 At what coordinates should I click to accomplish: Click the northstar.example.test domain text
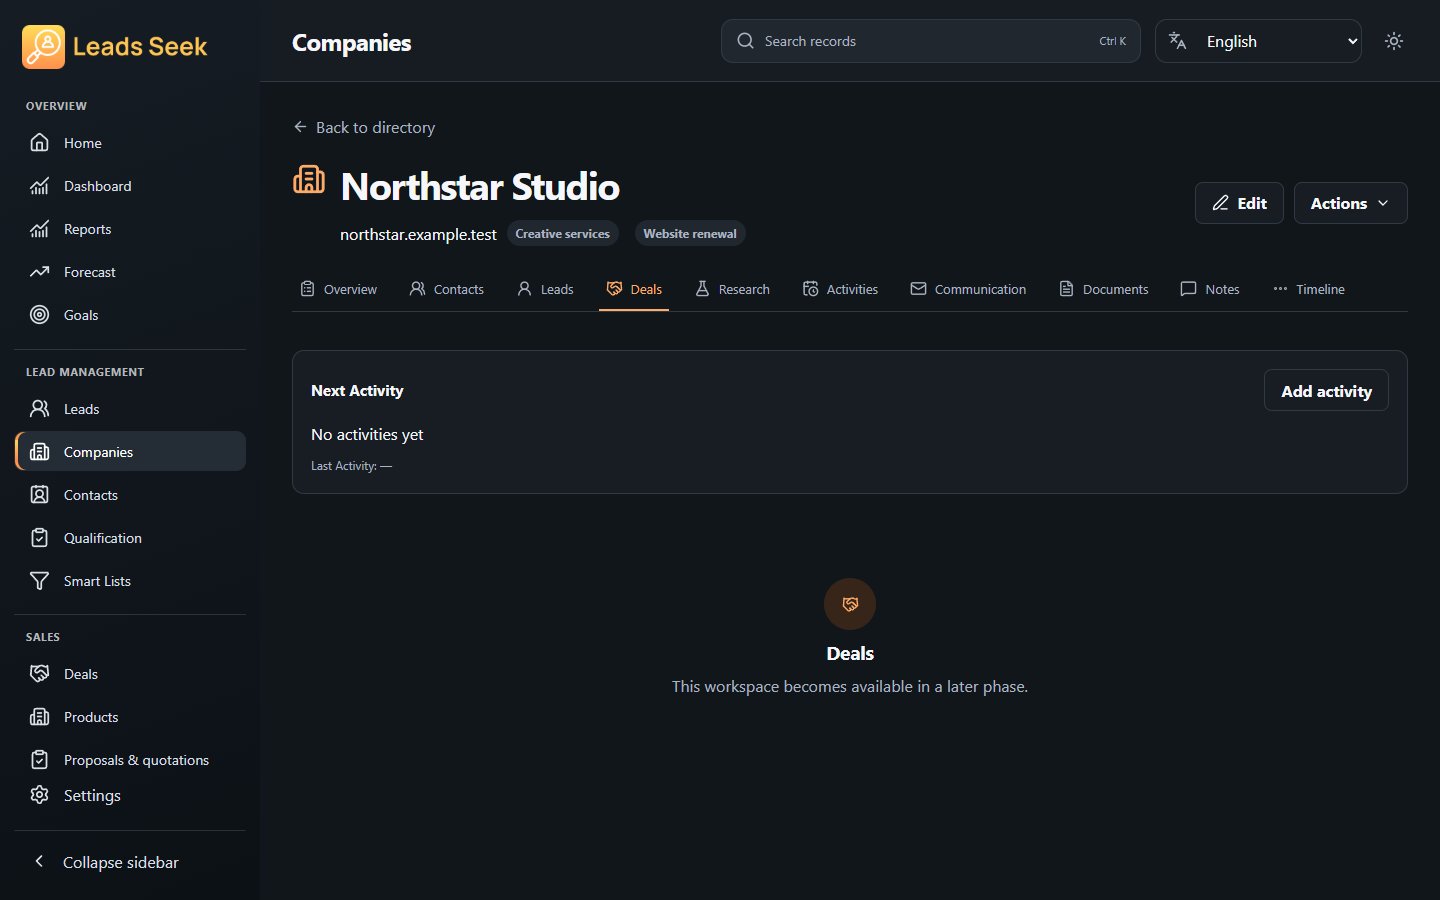point(418,234)
